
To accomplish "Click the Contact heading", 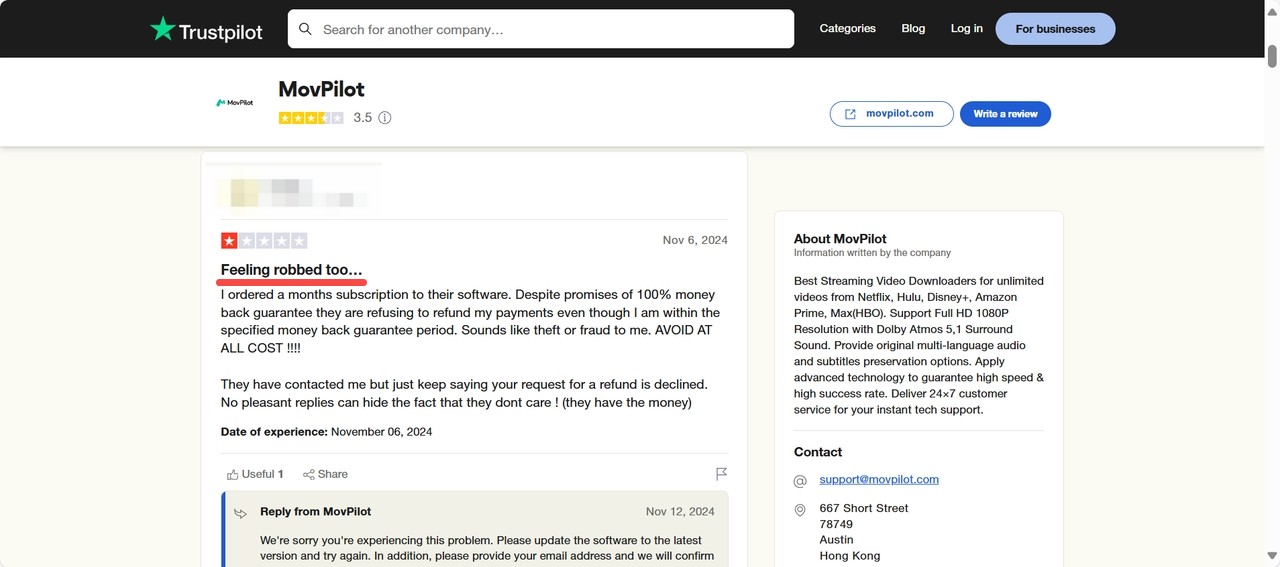I will pos(818,452).
